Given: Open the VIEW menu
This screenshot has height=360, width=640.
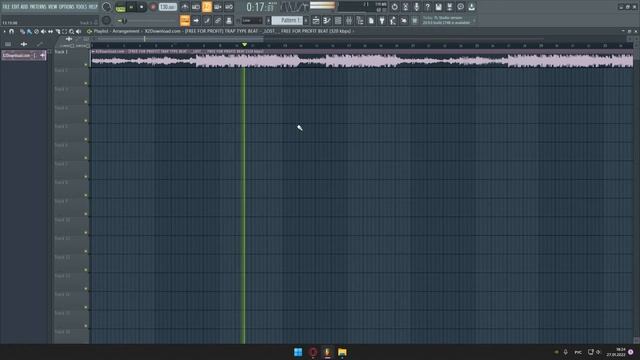Looking at the screenshot, I should pos(53,7).
